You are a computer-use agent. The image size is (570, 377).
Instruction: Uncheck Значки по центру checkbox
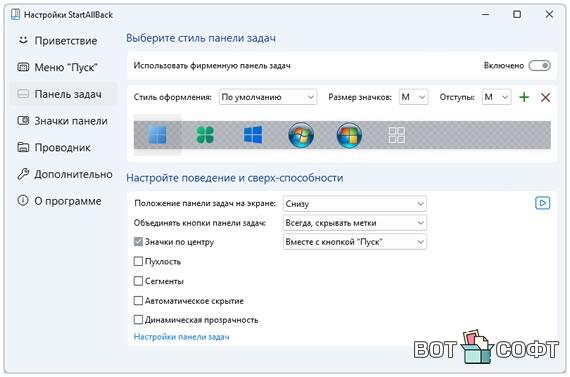tap(138, 242)
